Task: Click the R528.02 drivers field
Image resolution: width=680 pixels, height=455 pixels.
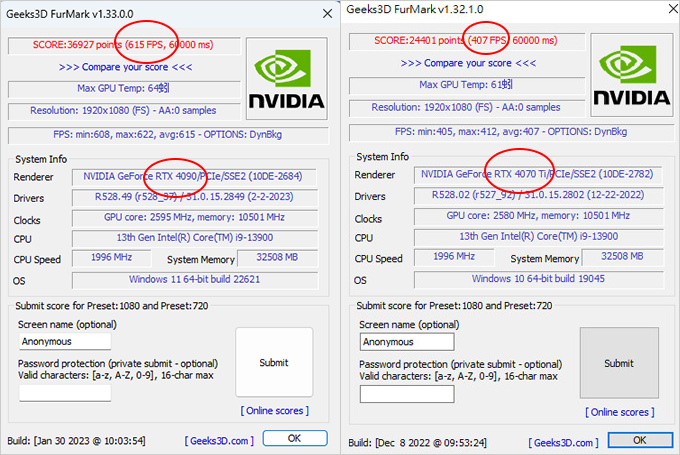Action: [539, 196]
